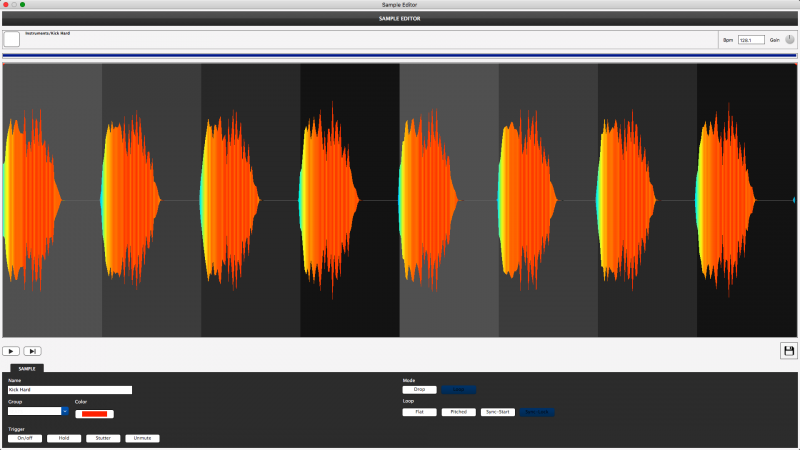
Task: Choose the On/off trigger button
Action: pyautogui.click(x=25, y=438)
